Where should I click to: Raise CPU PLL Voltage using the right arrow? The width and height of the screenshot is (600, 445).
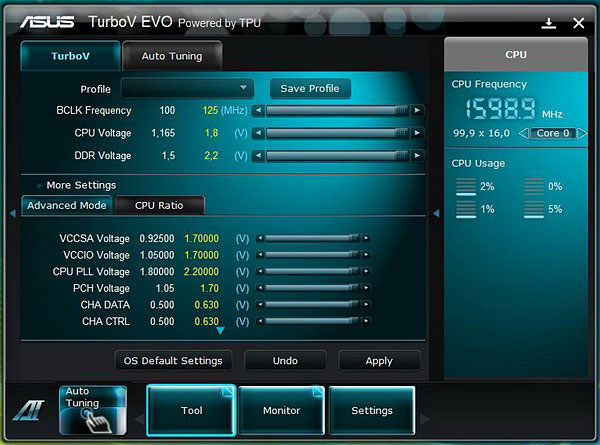click(366, 271)
